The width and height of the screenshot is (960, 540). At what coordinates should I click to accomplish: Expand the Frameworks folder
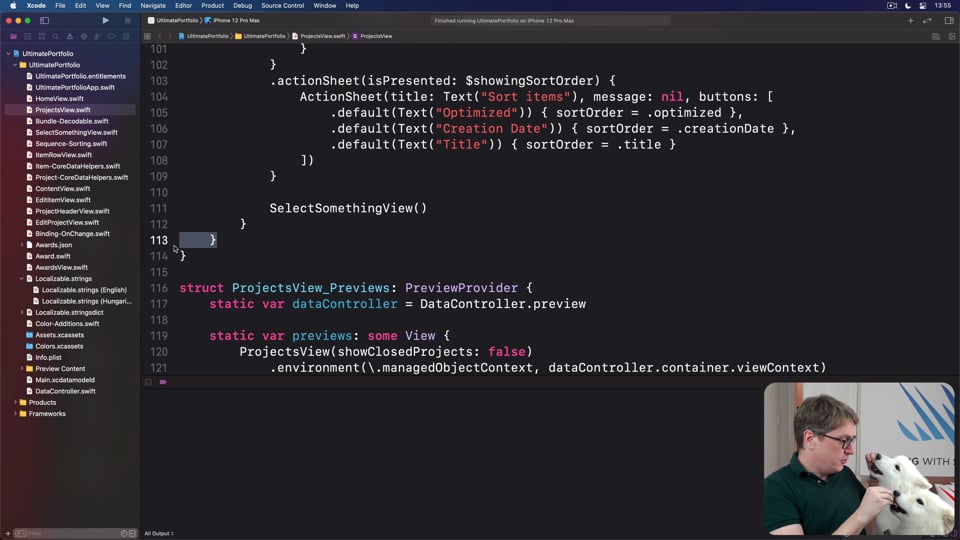coord(15,414)
